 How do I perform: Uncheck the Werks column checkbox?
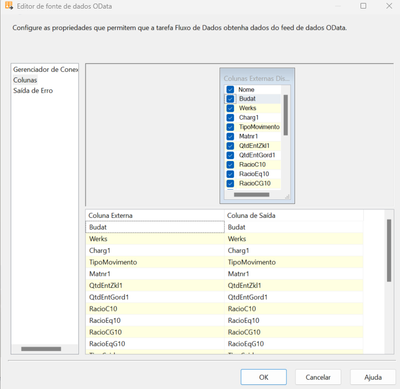[230, 108]
